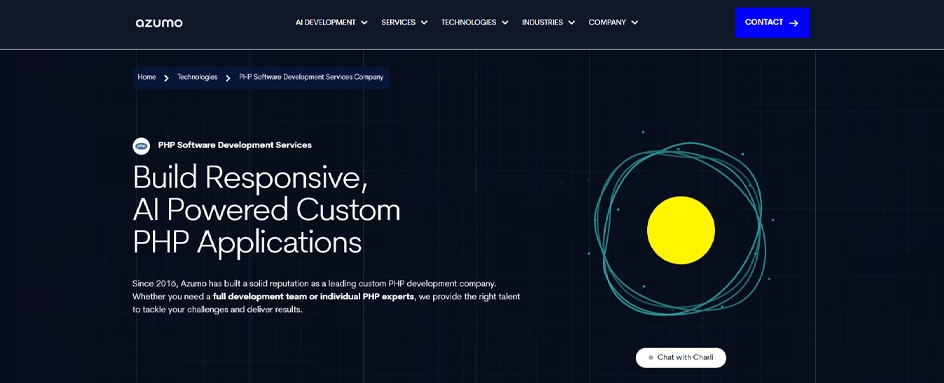Click the blue Contact button
Image resolution: width=944 pixels, height=383 pixels.
coord(772,23)
